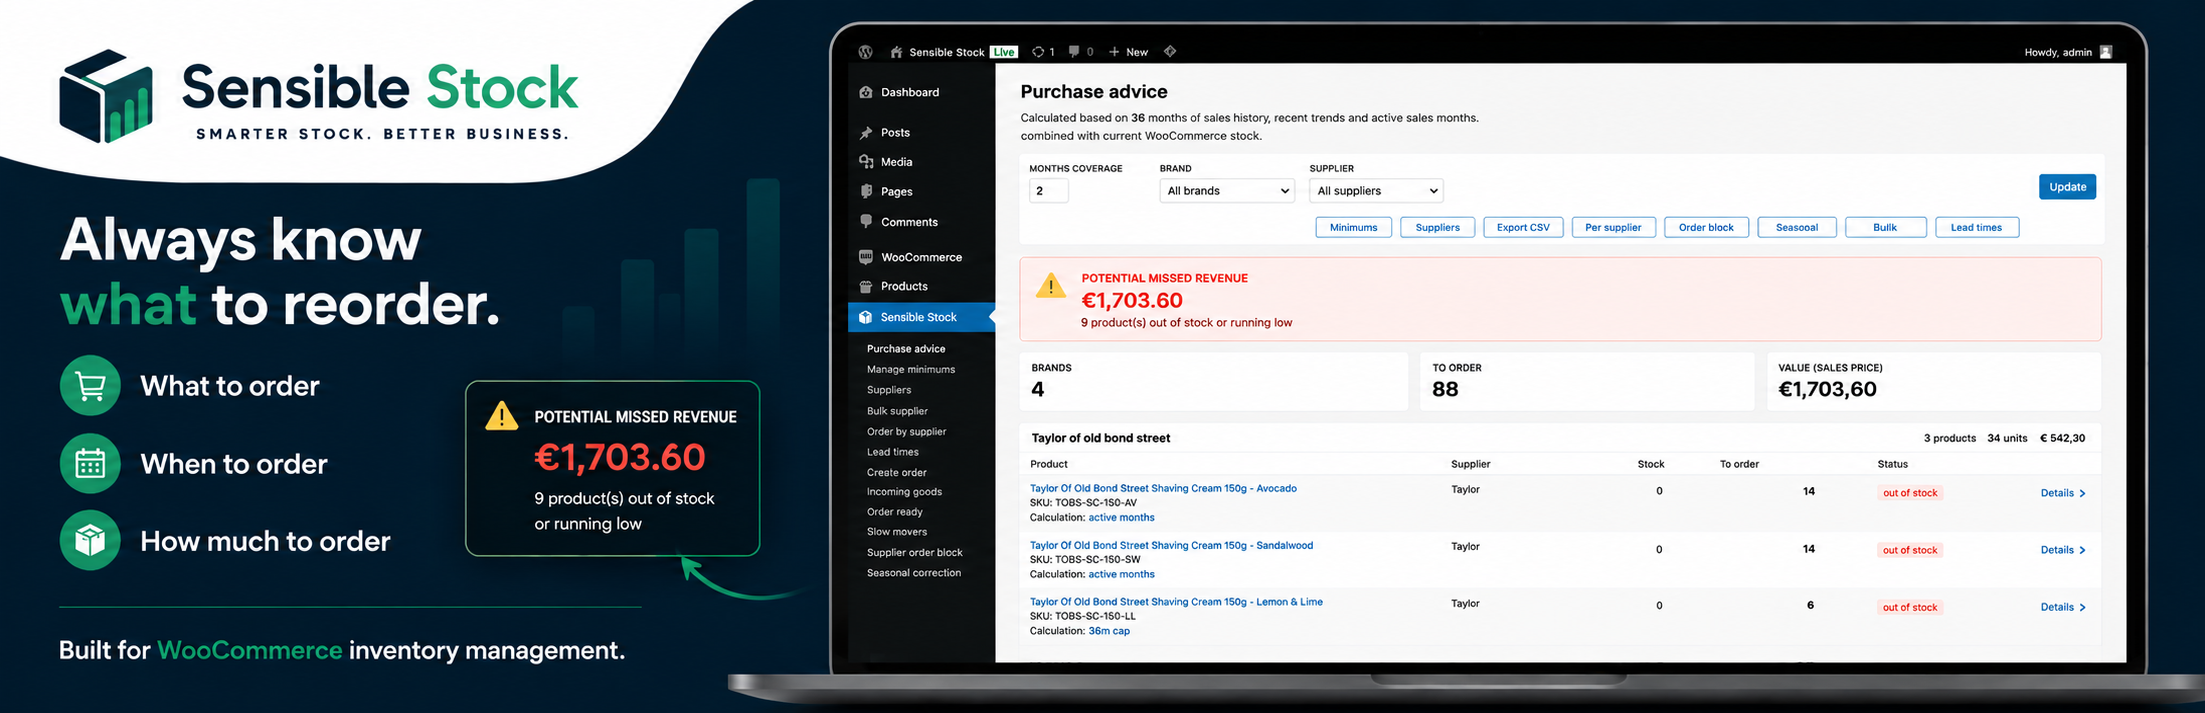
Task: Open the Sandalwood shaving cream product link
Action: pos(1171,545)
